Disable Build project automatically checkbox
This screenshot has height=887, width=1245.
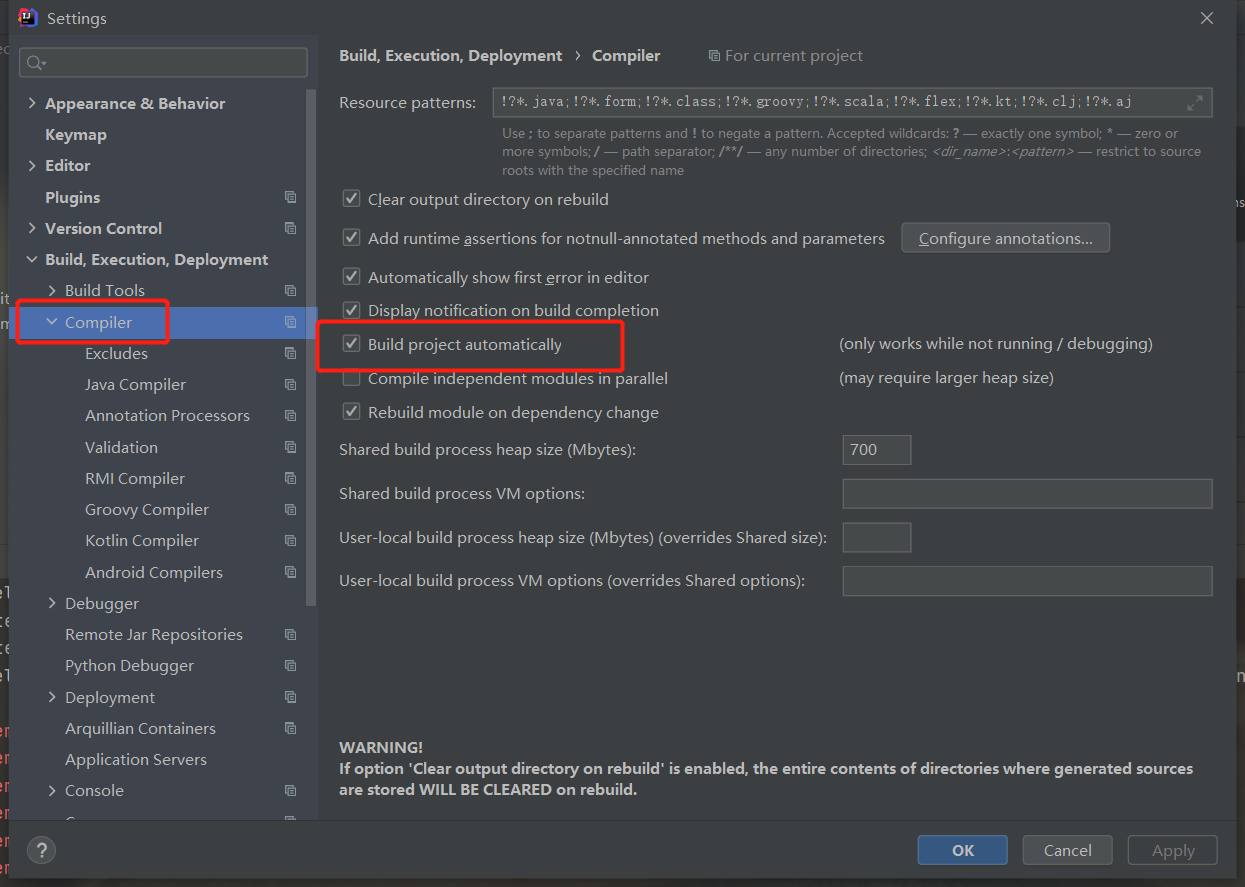[x=351, y=344]
